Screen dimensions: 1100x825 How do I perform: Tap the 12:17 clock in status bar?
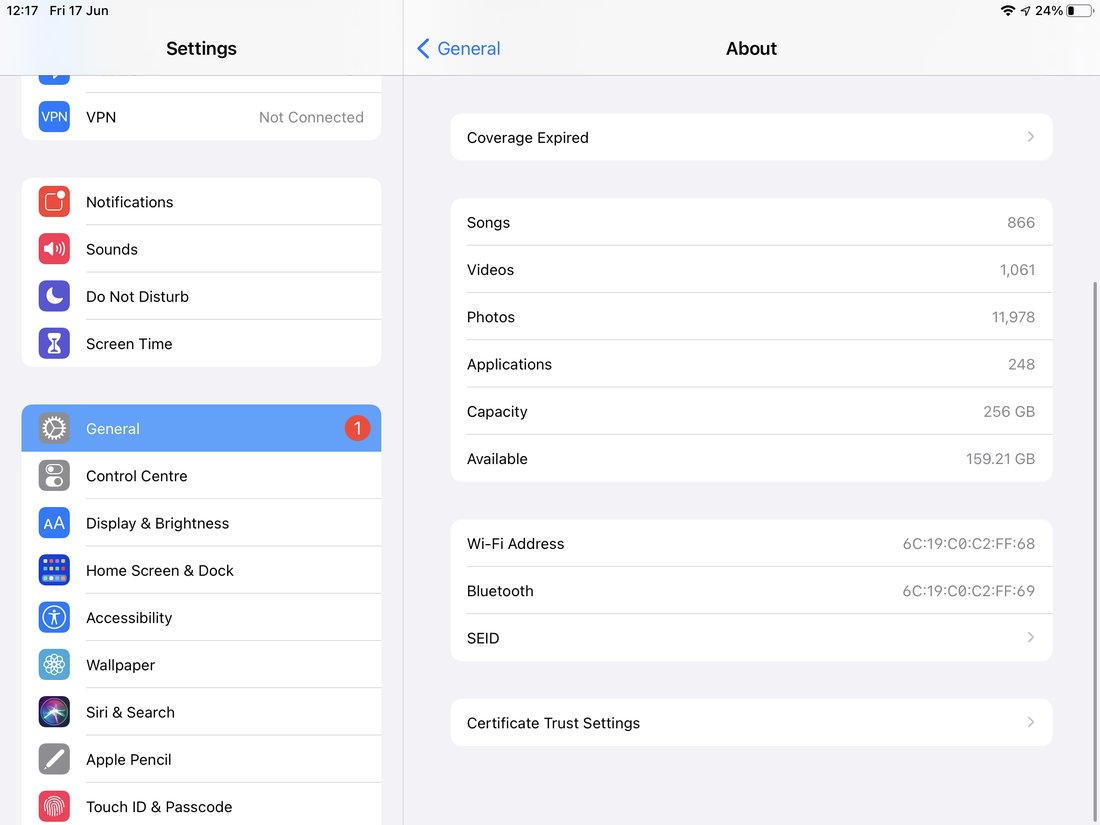click(x=22, y=11)
